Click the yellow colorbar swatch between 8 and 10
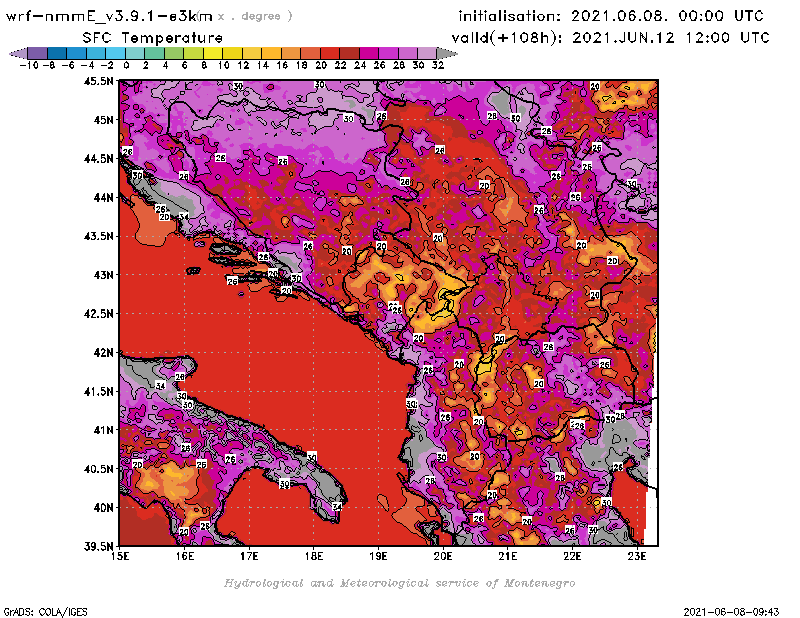 (x=213, y=53)
